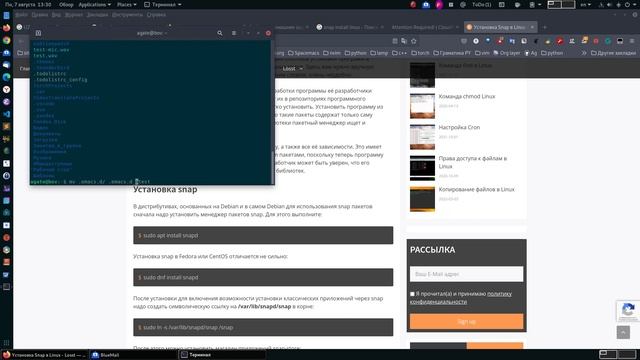Click the 'Настройка Cron' thumbnail image
The height and width of the screenshot is (360, 640).
(x=422, y=137)
